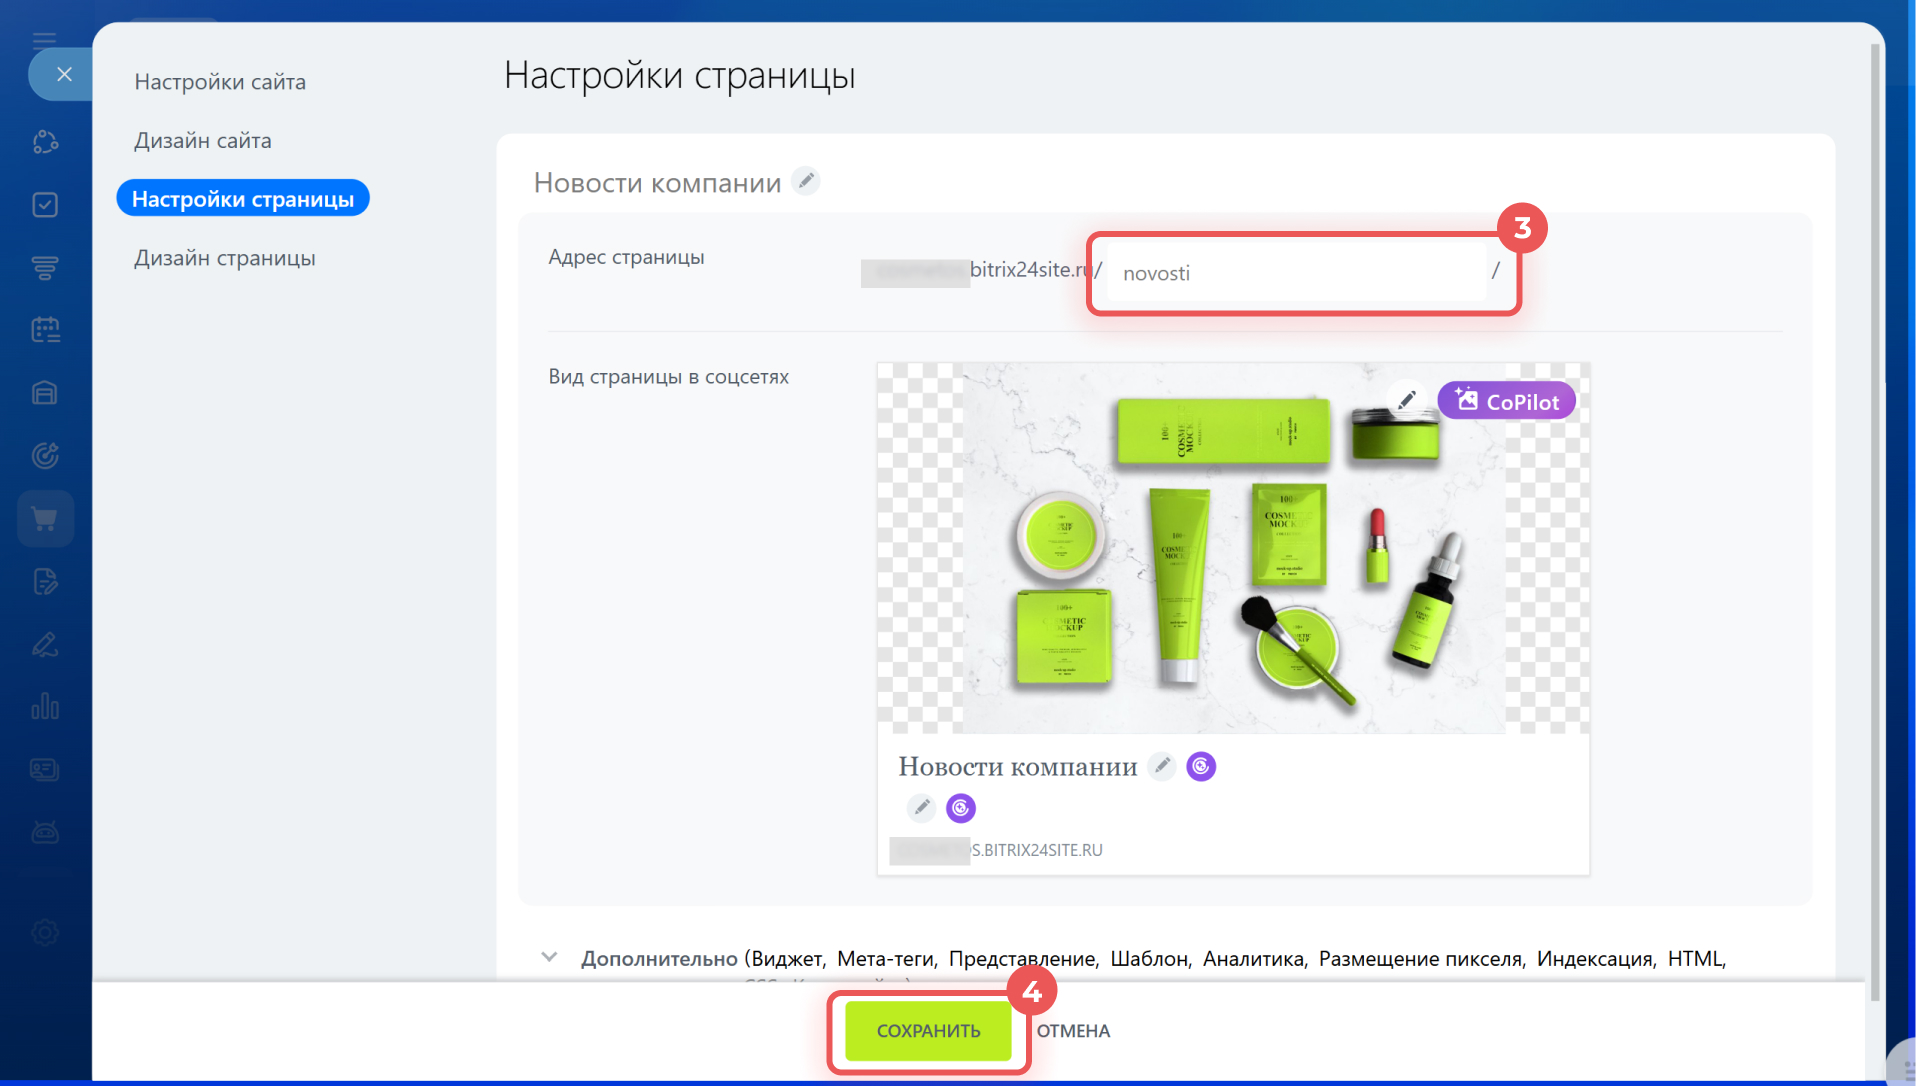
Task: Click purple CoPilot icon beside preview title
Action: coord(1200,766)
